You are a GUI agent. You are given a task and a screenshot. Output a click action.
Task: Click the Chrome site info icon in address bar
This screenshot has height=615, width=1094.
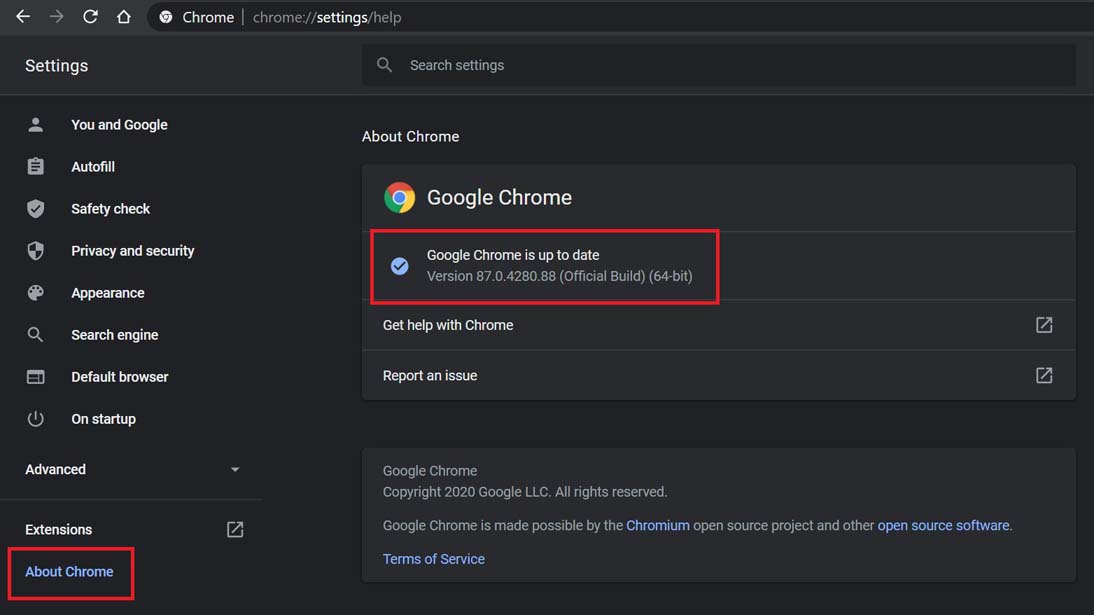165,17
